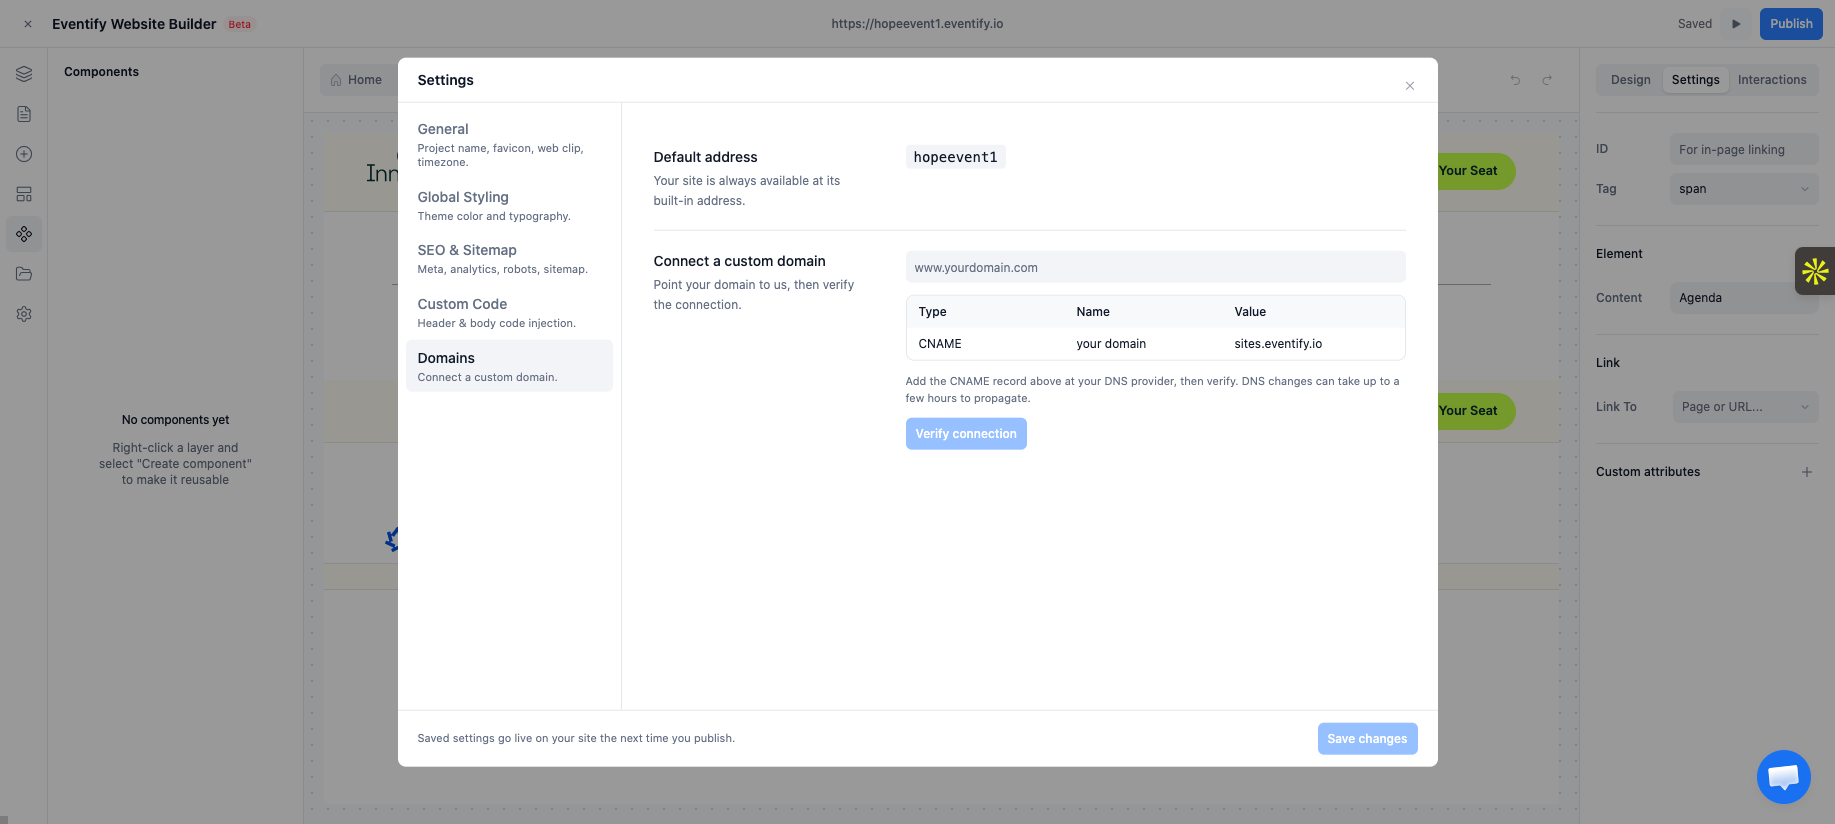Click the Add element plus icon in sidebar
This screenshot has width=1835, height=824.
coord(24,154)
